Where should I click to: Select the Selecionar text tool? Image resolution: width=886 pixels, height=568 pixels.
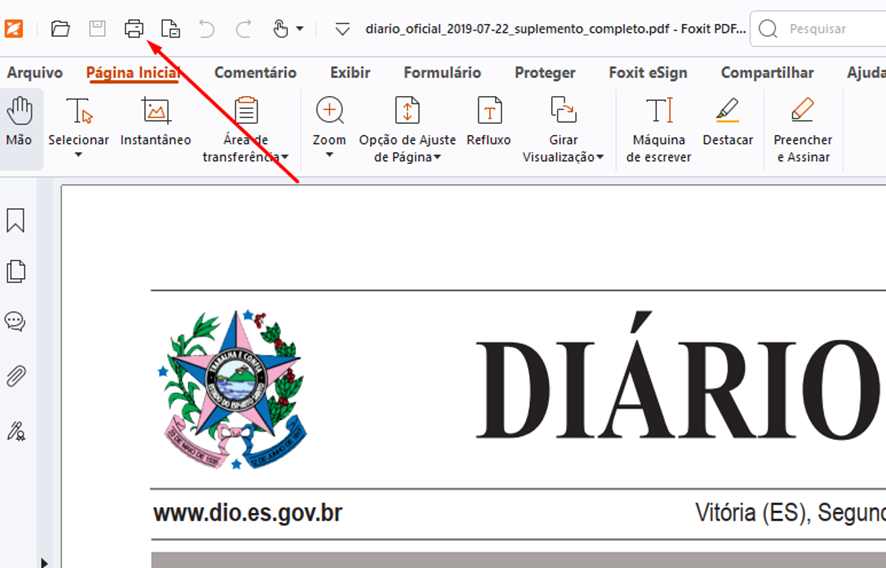point(79,122)
